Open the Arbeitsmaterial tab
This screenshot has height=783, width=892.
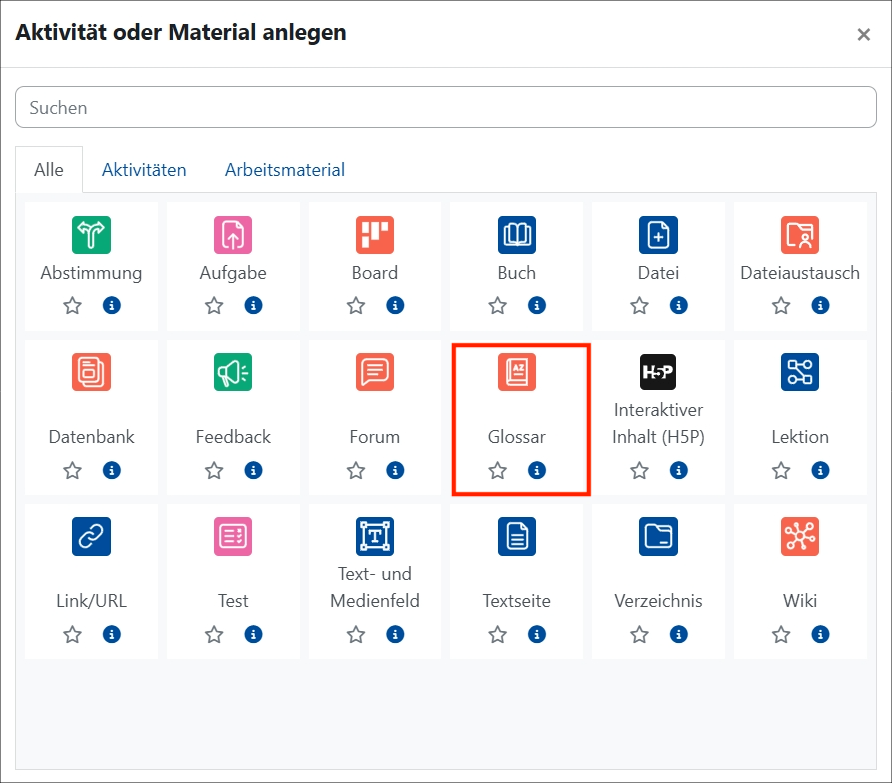tap(284, 169)
